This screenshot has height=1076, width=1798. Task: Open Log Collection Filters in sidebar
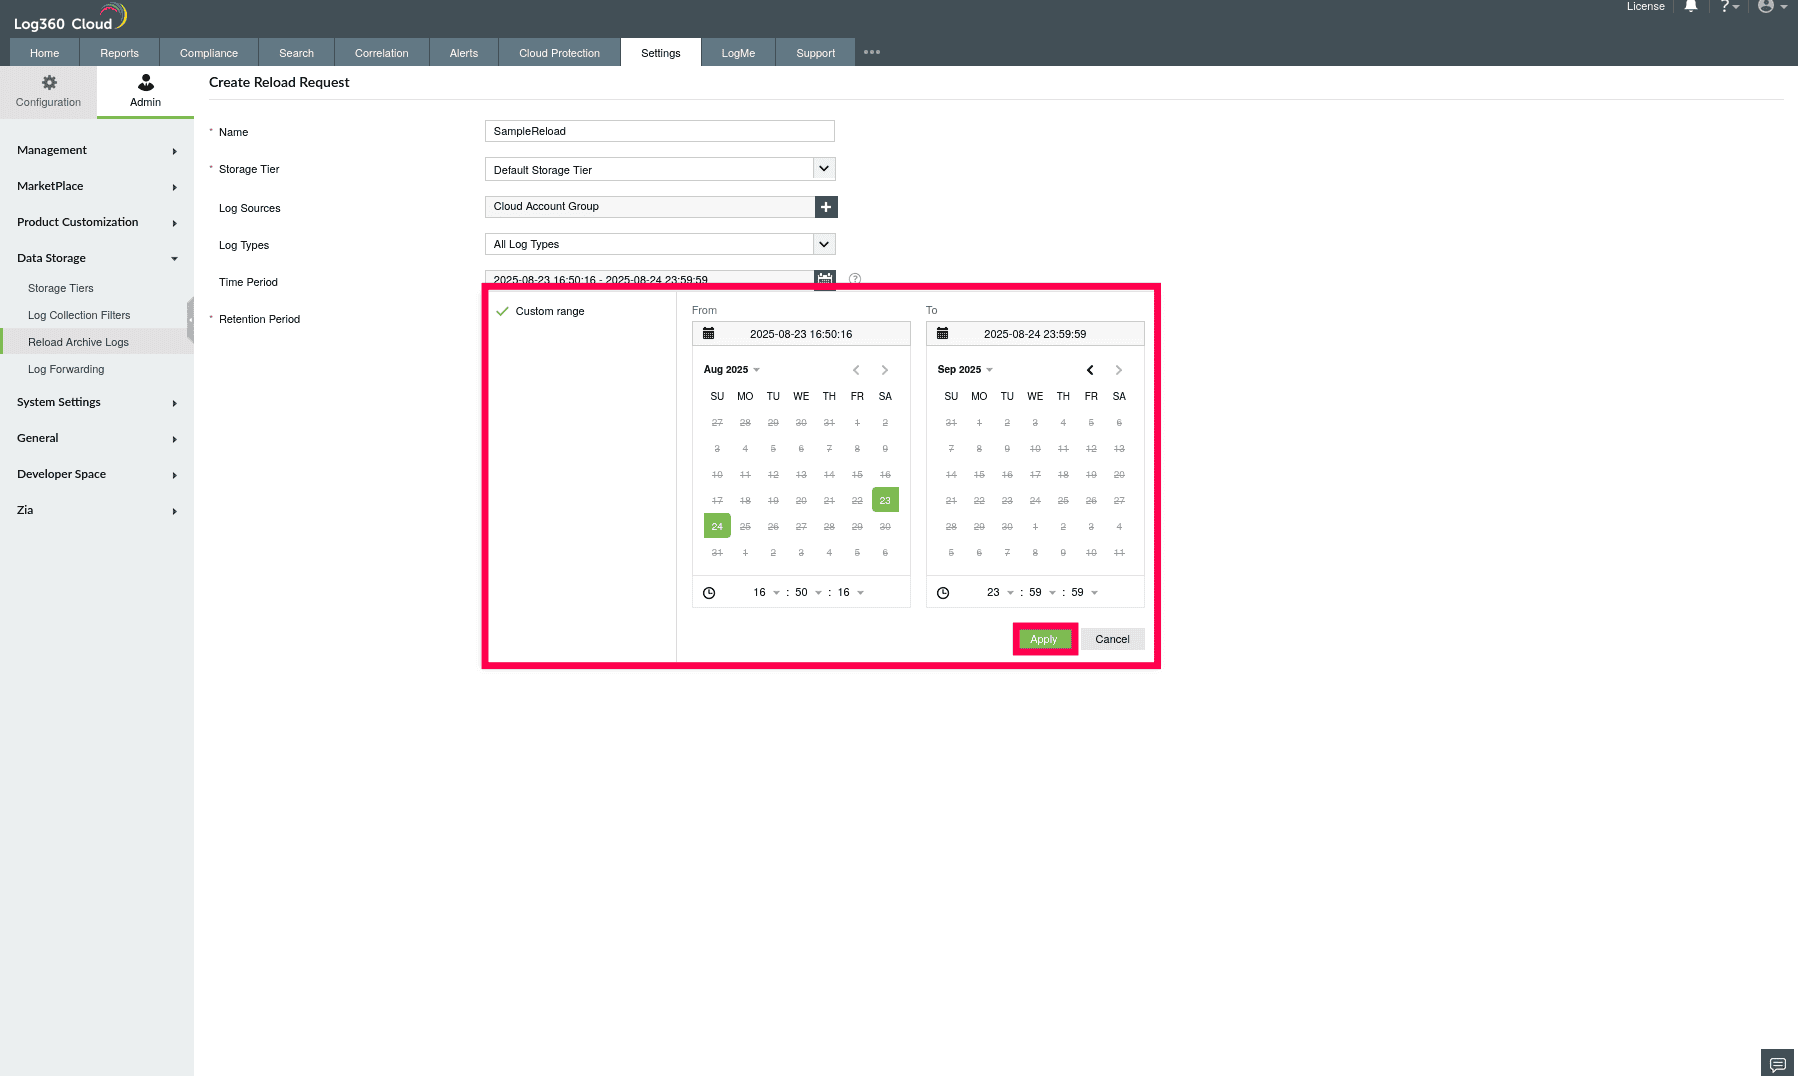pyautogui.click(x=79, y=315)
